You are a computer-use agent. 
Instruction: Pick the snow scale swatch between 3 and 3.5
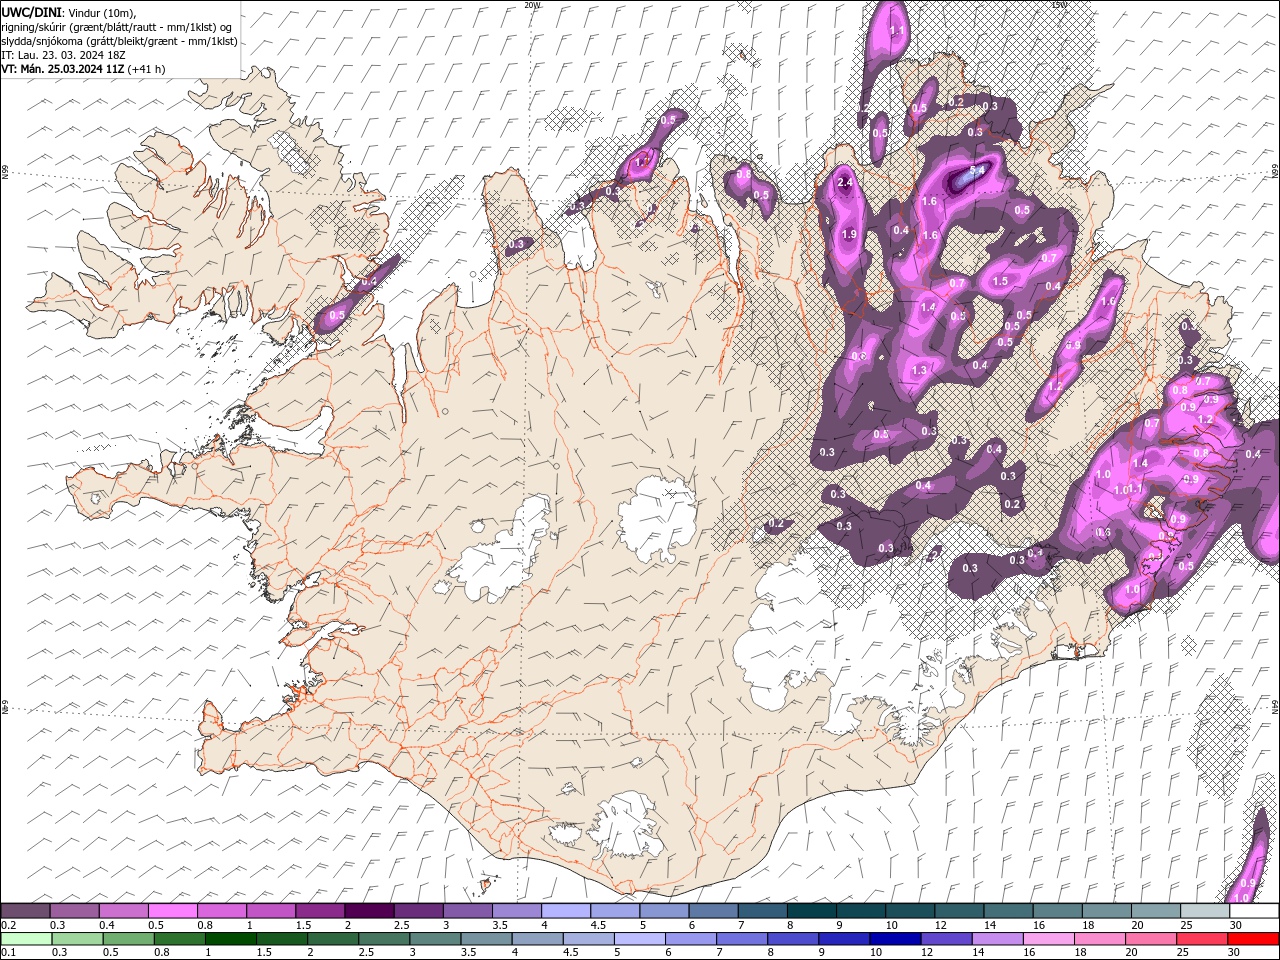pyautogui.click(x=467, y=911)
